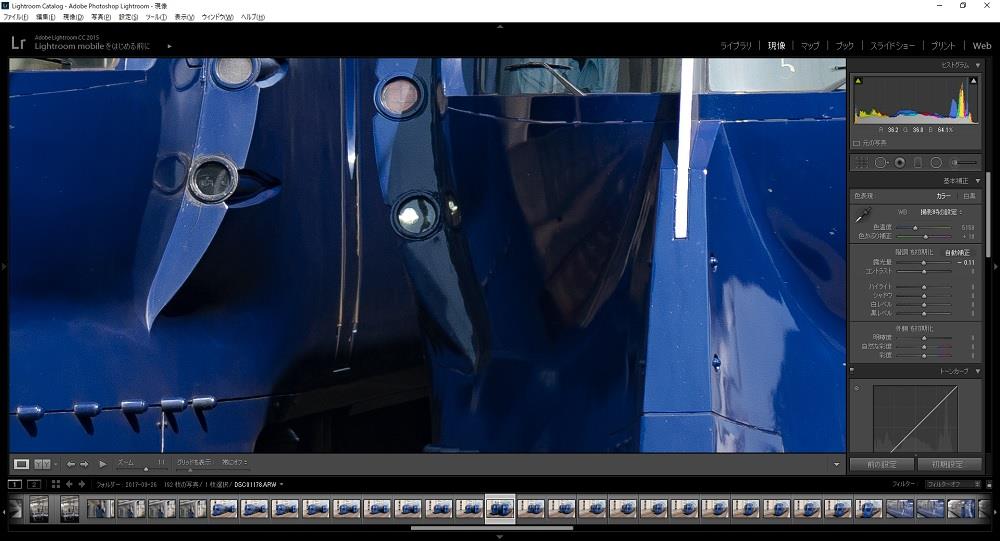Viewport: 1000px width, 541px height.
Task: Select the graduated filter tool
Action: click(918, 163)
